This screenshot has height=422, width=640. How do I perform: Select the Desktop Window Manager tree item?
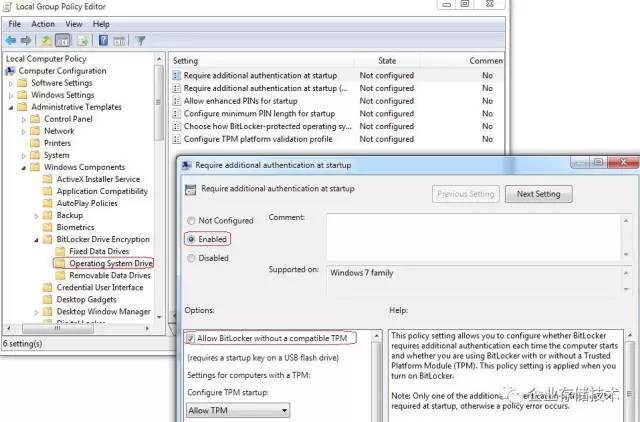pos(104,311)
